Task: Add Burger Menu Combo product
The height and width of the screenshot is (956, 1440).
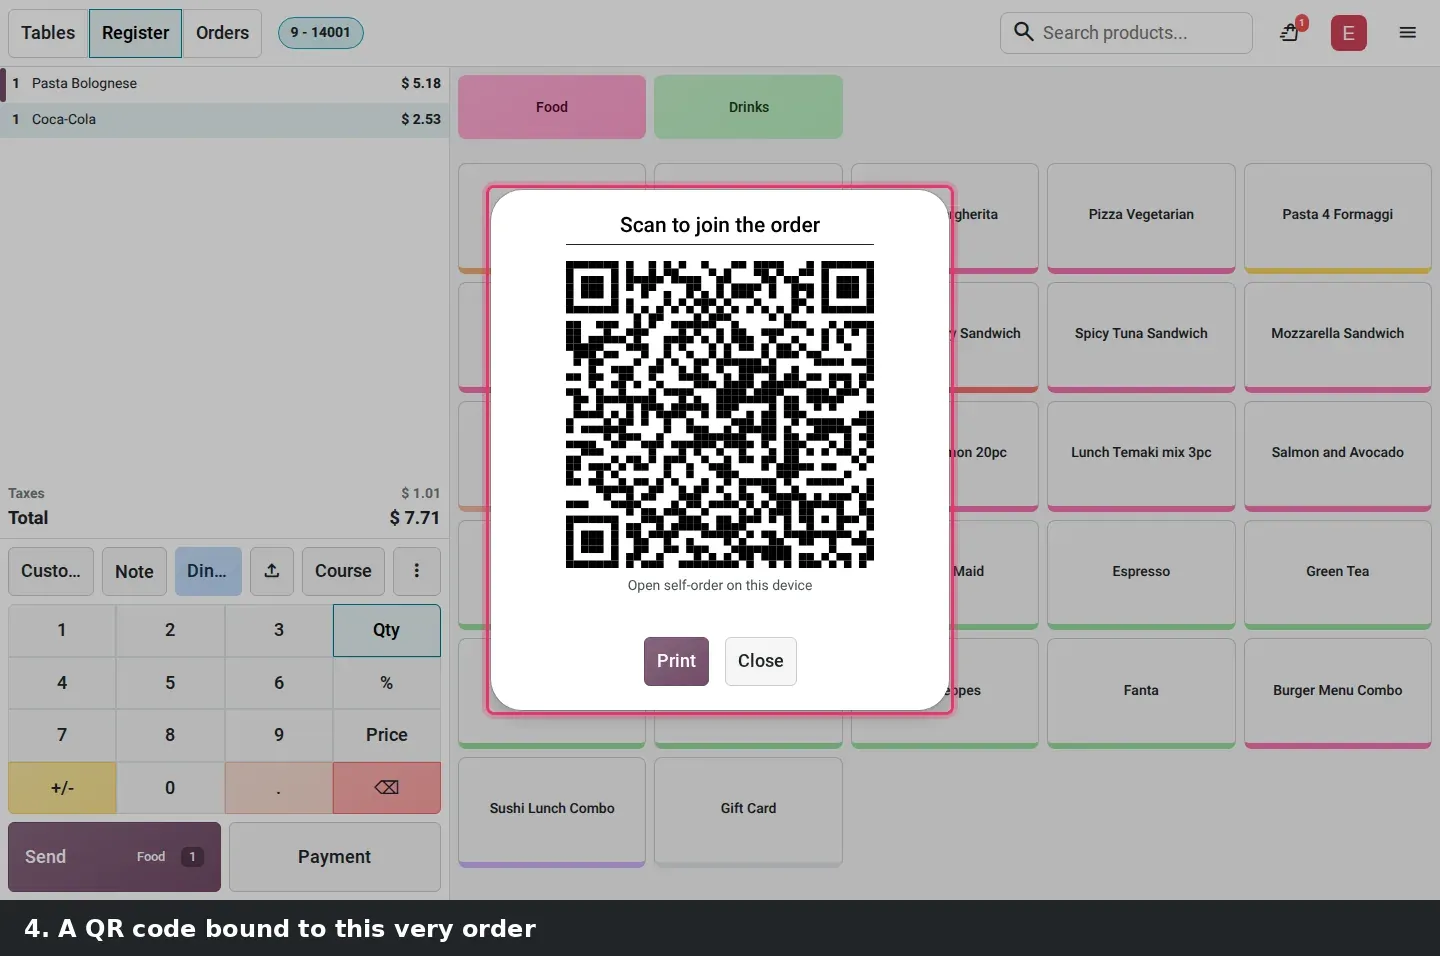Action: coord(1338,693)
